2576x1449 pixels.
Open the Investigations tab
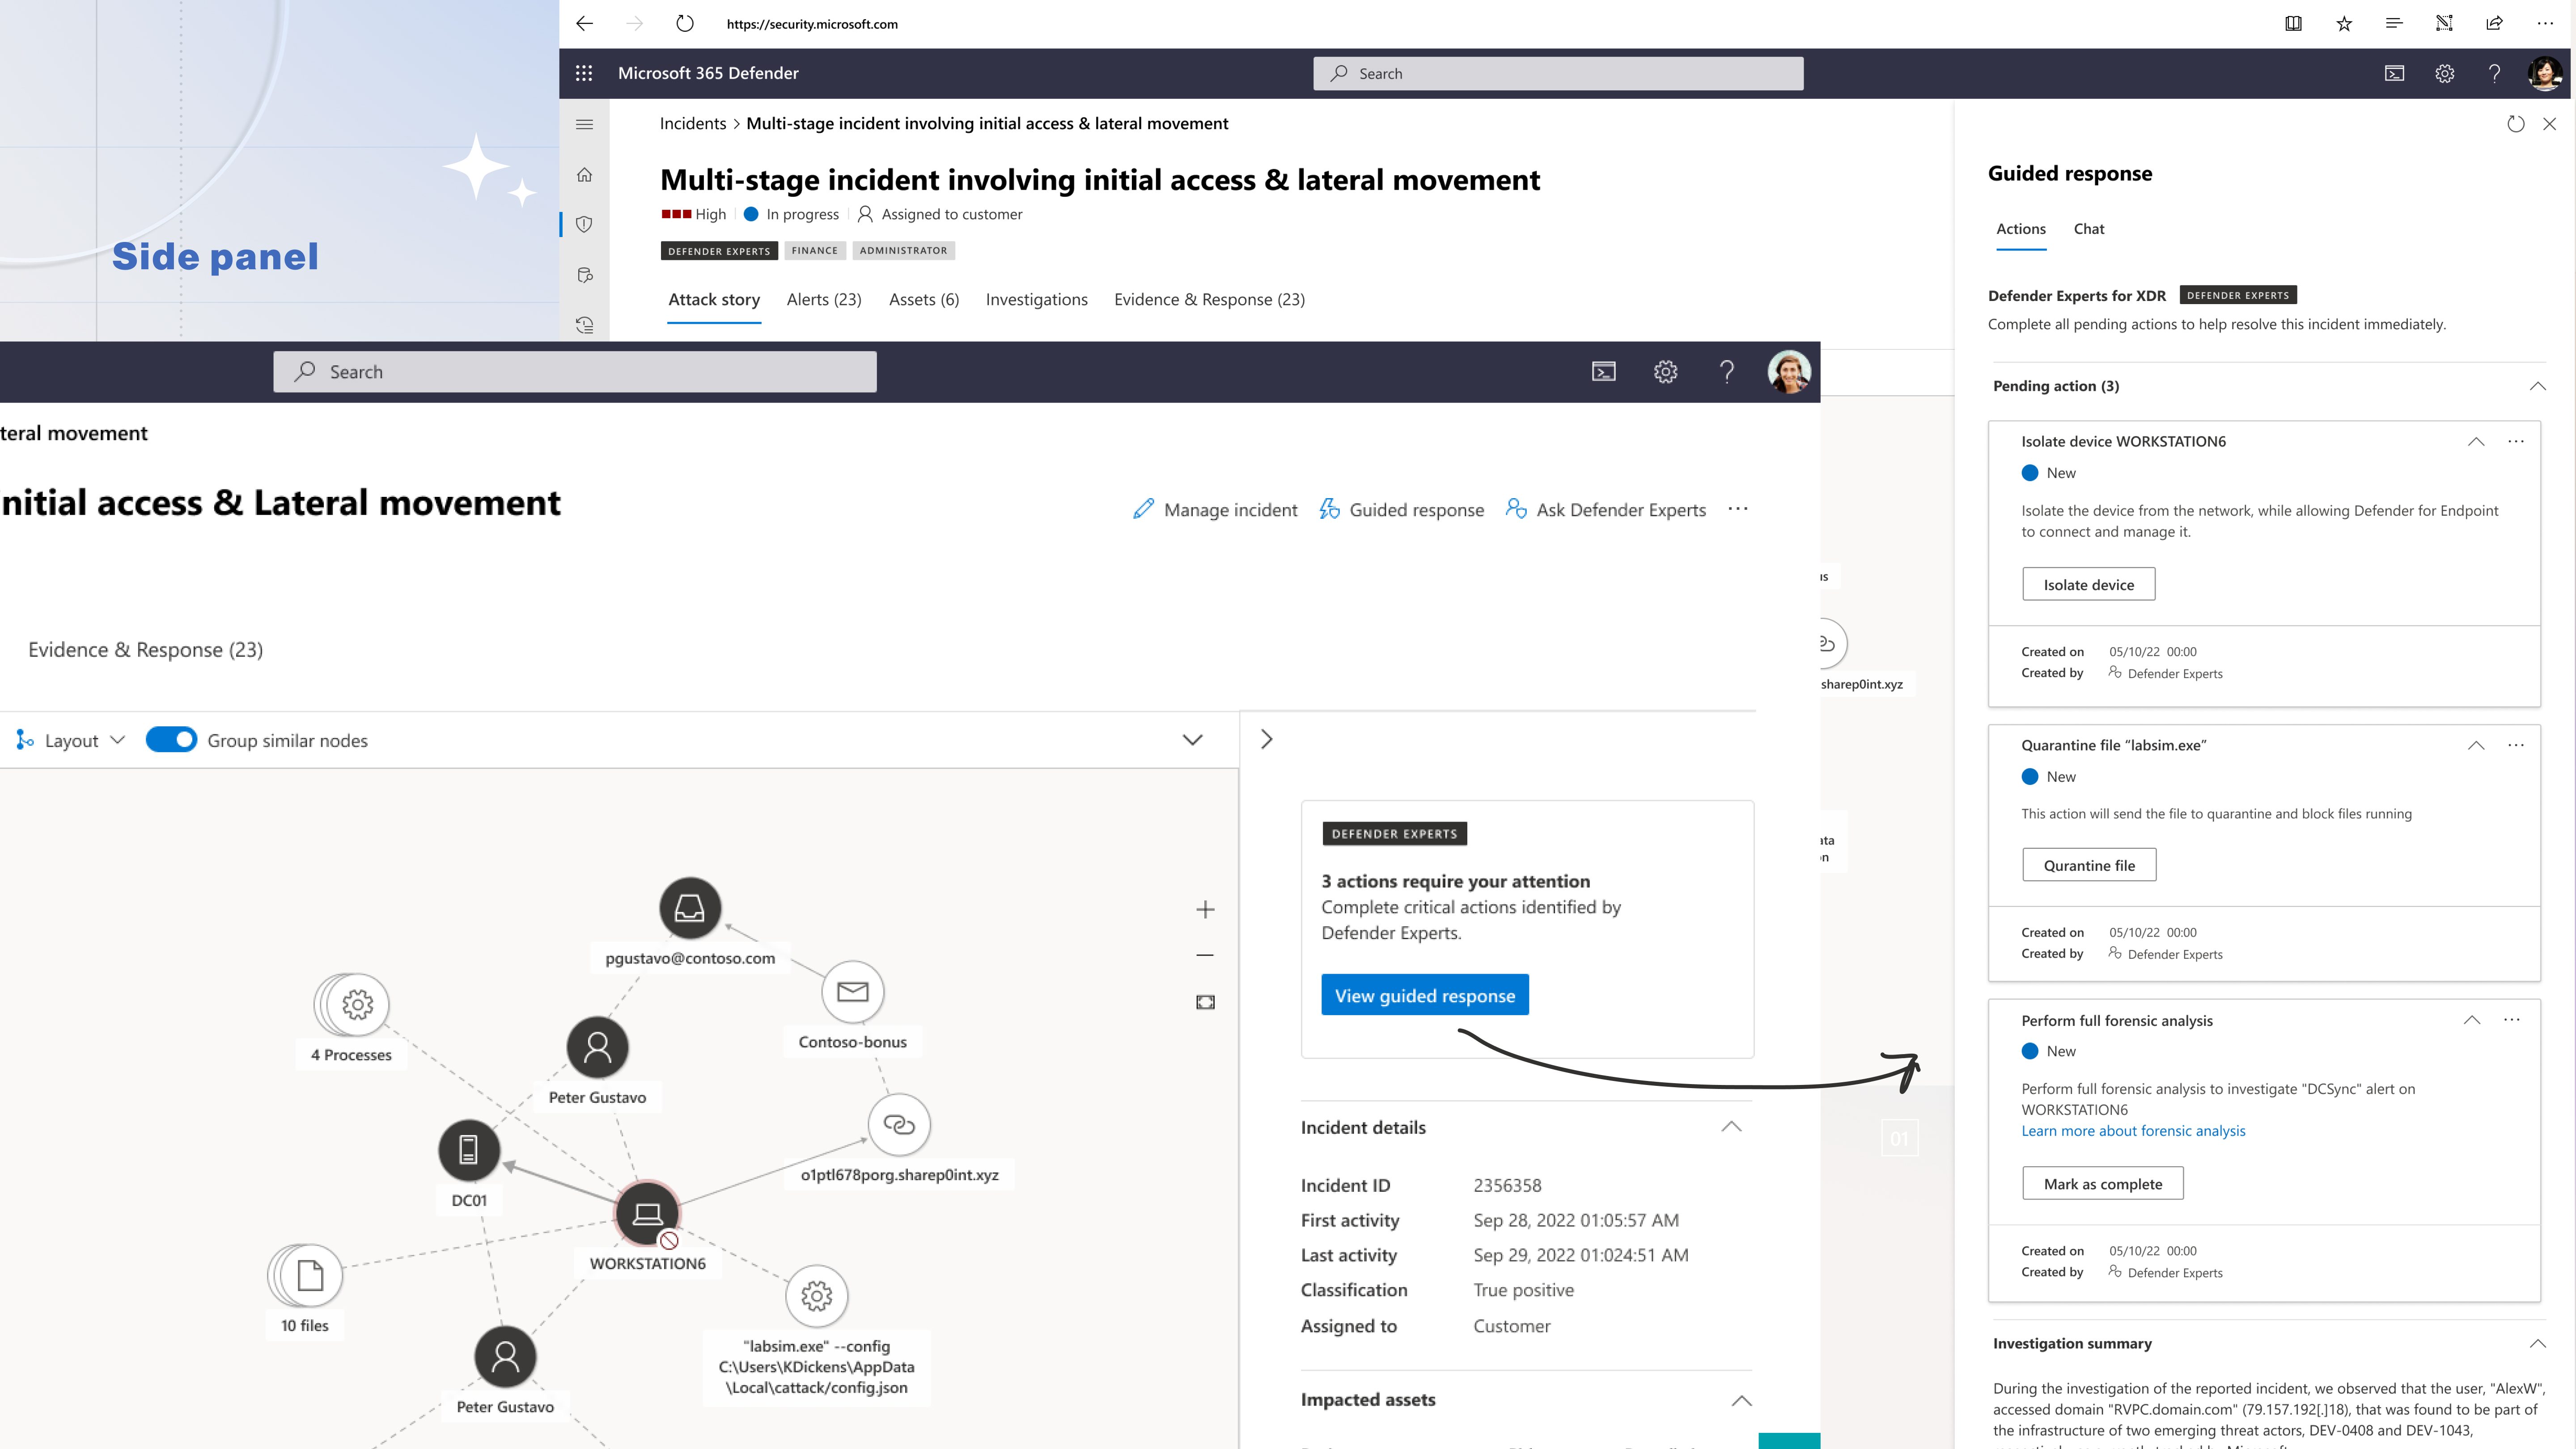point(1036,300)
